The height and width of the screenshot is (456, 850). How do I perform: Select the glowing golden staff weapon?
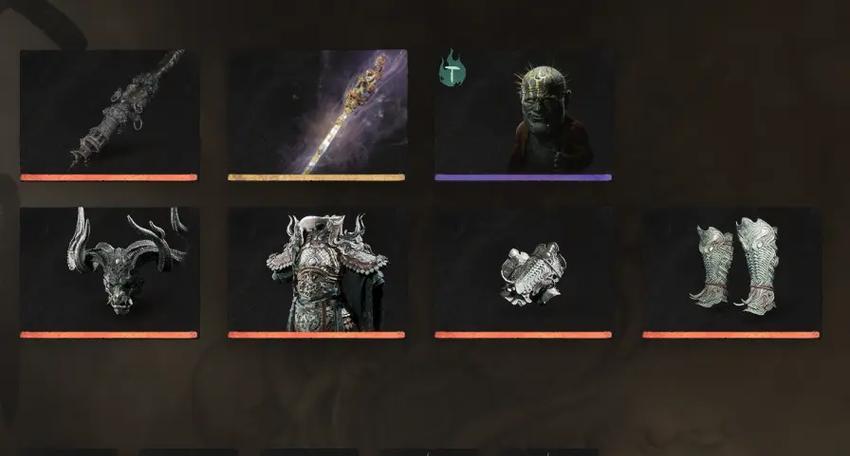[317, 111]
